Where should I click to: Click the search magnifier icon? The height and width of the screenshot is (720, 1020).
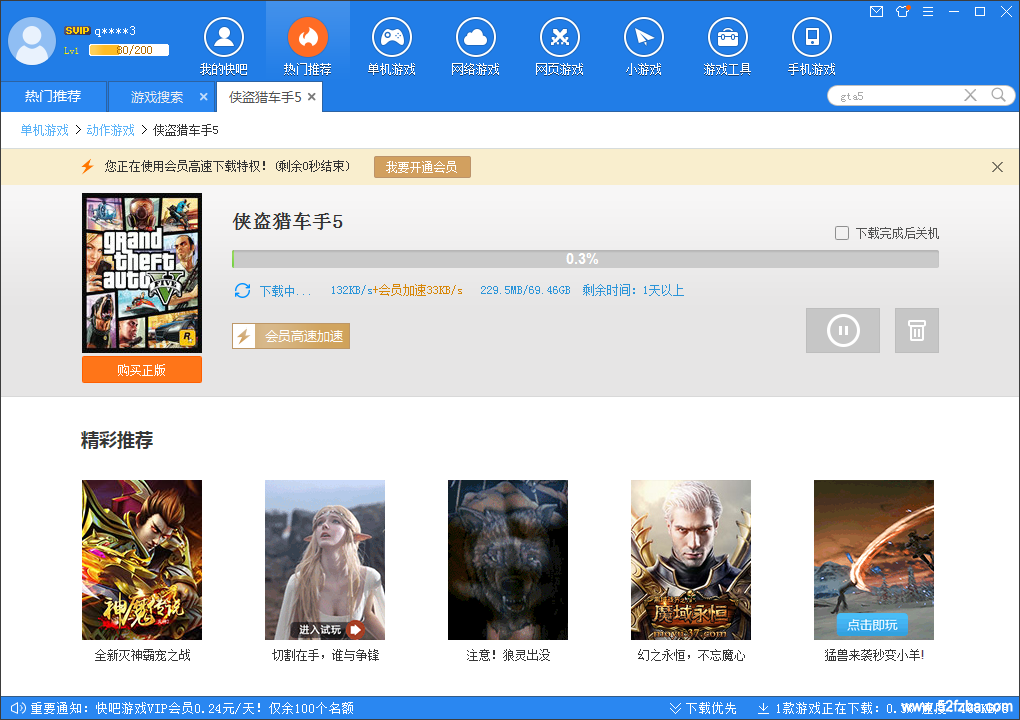tap(999, 96)
